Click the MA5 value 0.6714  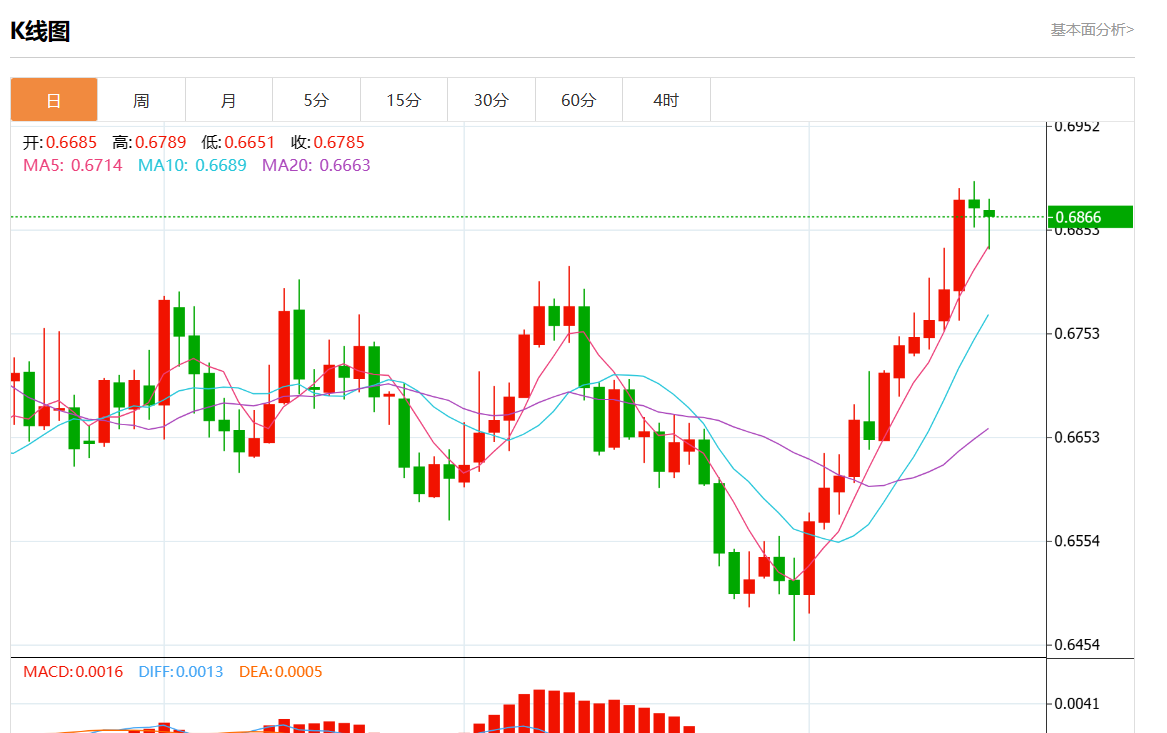97,165
